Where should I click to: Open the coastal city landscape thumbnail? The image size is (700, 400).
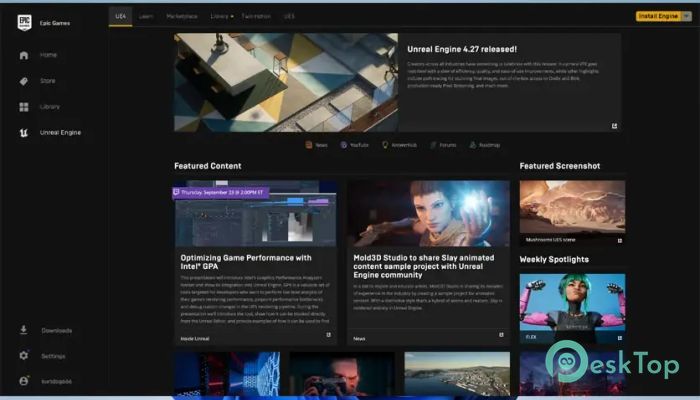457,374
